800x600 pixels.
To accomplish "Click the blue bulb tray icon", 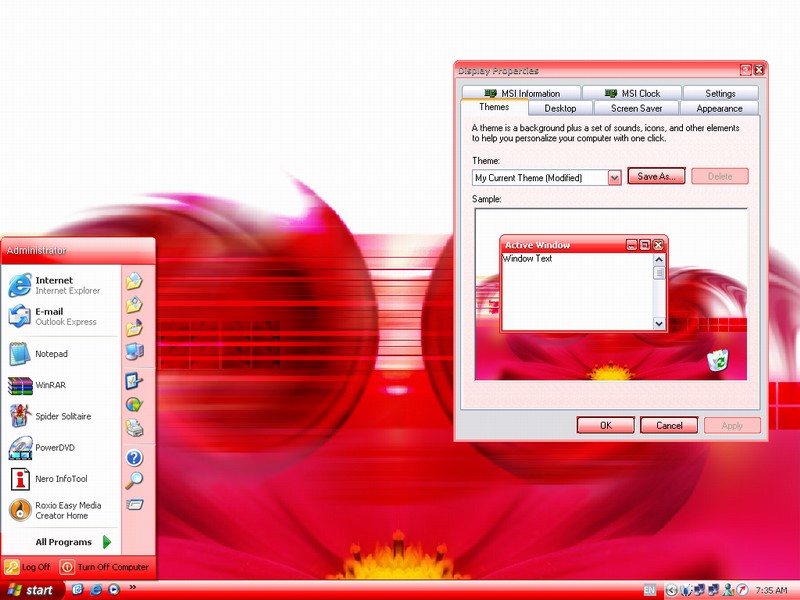I will [x=686, y=590].
